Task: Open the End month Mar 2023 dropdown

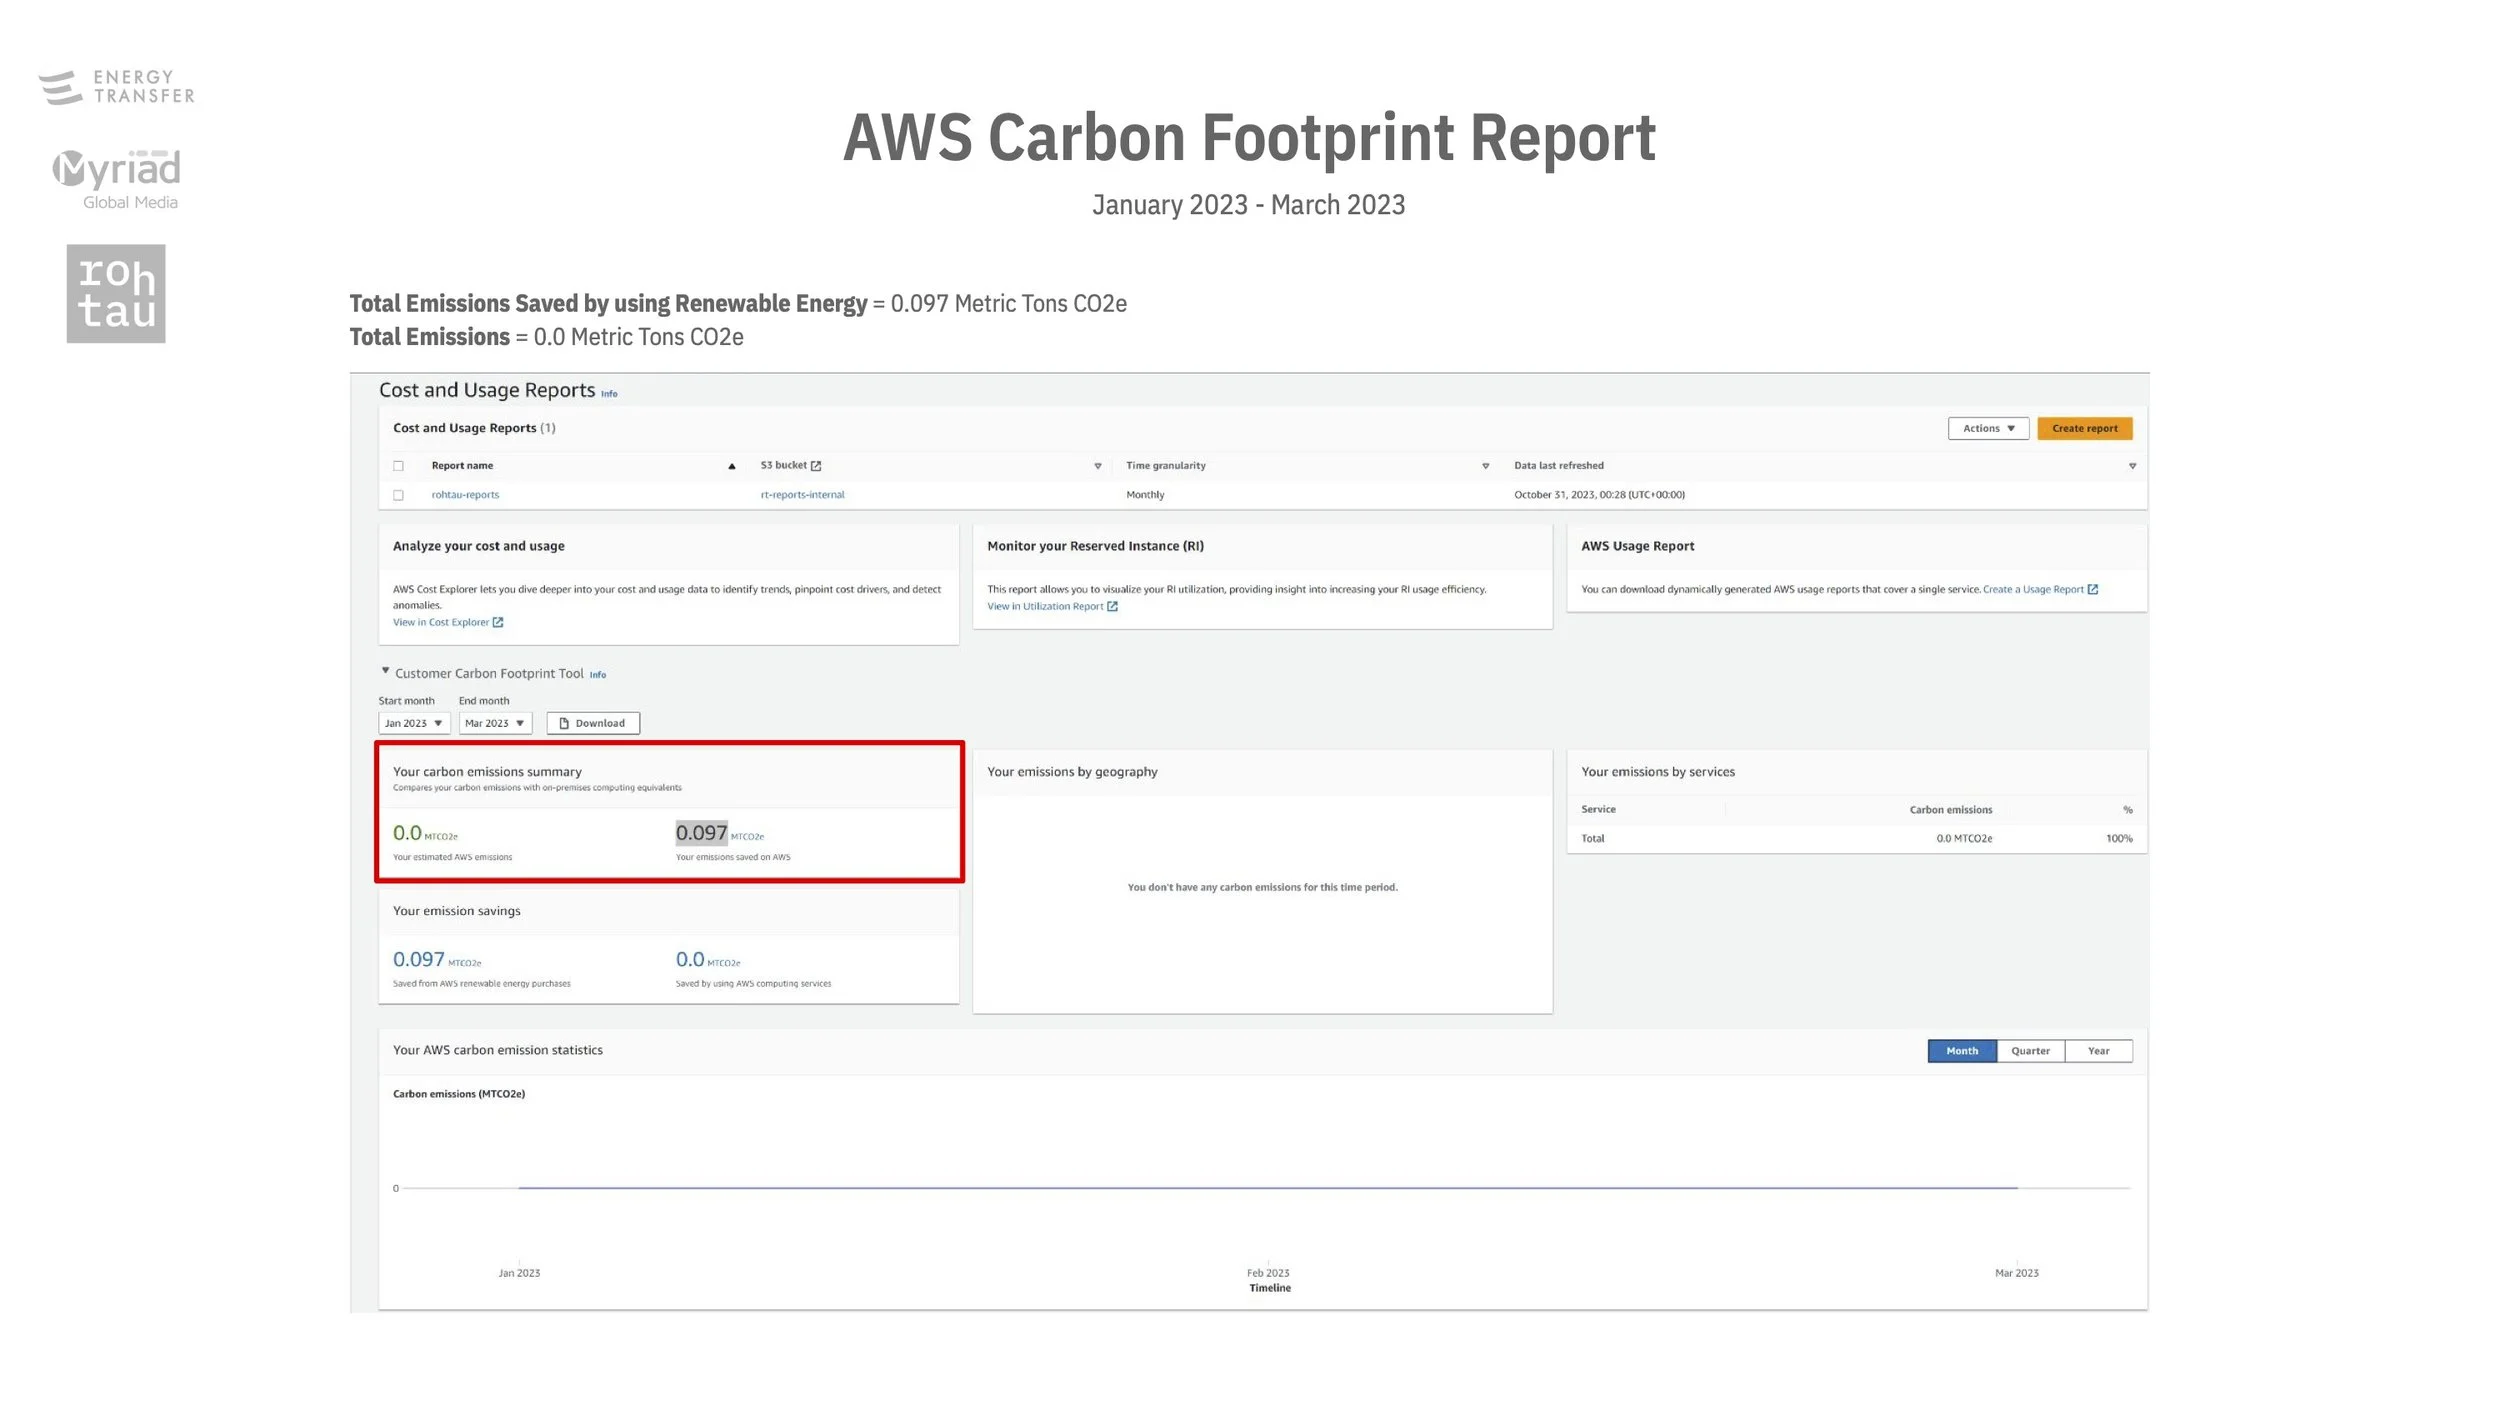Action: point(494,723)
